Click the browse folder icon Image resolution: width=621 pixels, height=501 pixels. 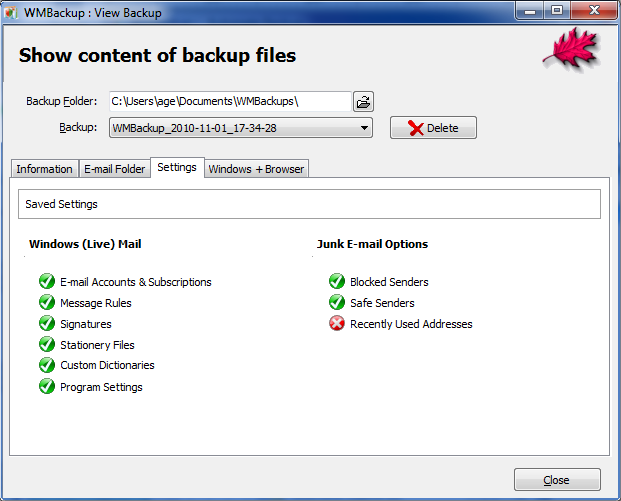[x=363, y=101]
